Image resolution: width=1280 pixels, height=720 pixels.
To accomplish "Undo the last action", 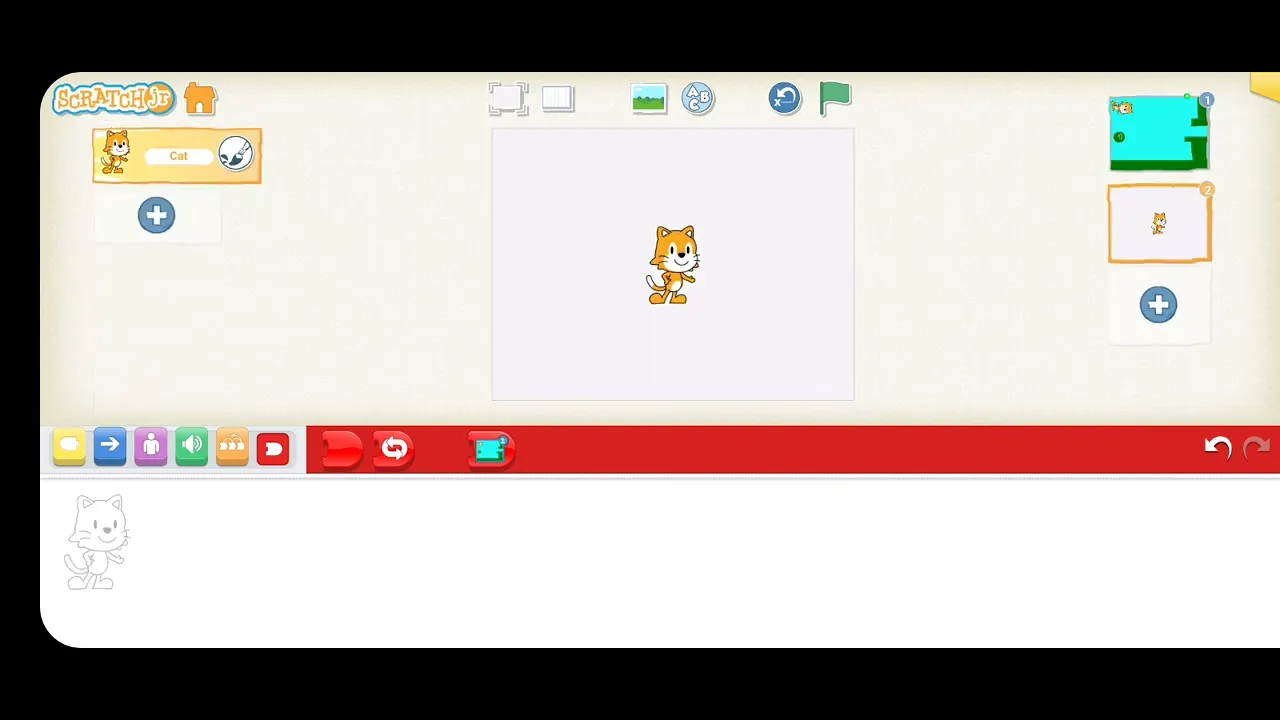I will (1217, 447).
